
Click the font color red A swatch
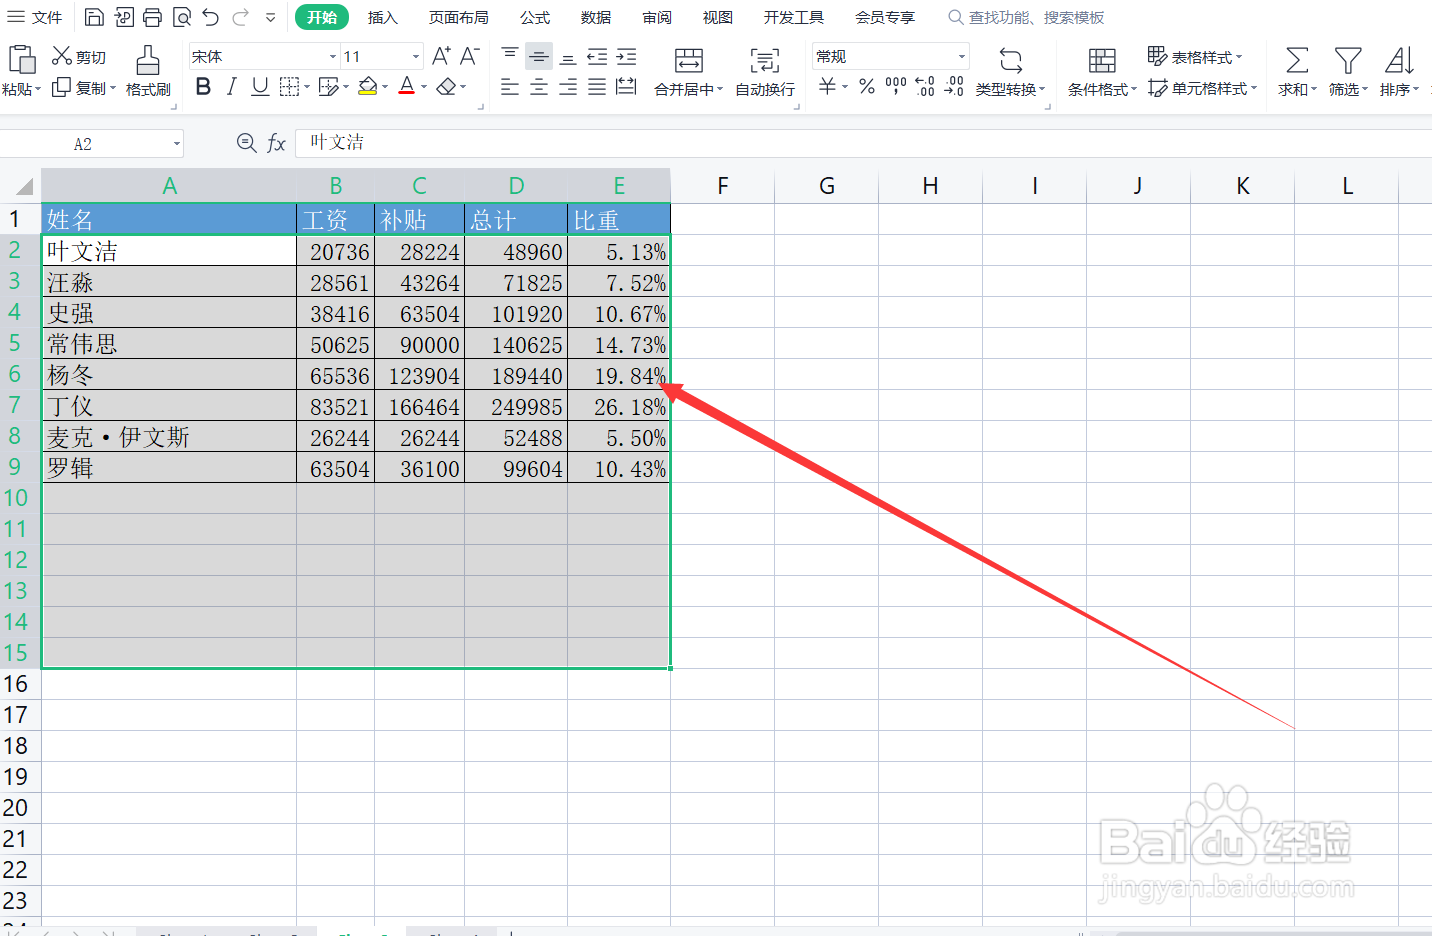pyautogui.click(x=406, y=87)
